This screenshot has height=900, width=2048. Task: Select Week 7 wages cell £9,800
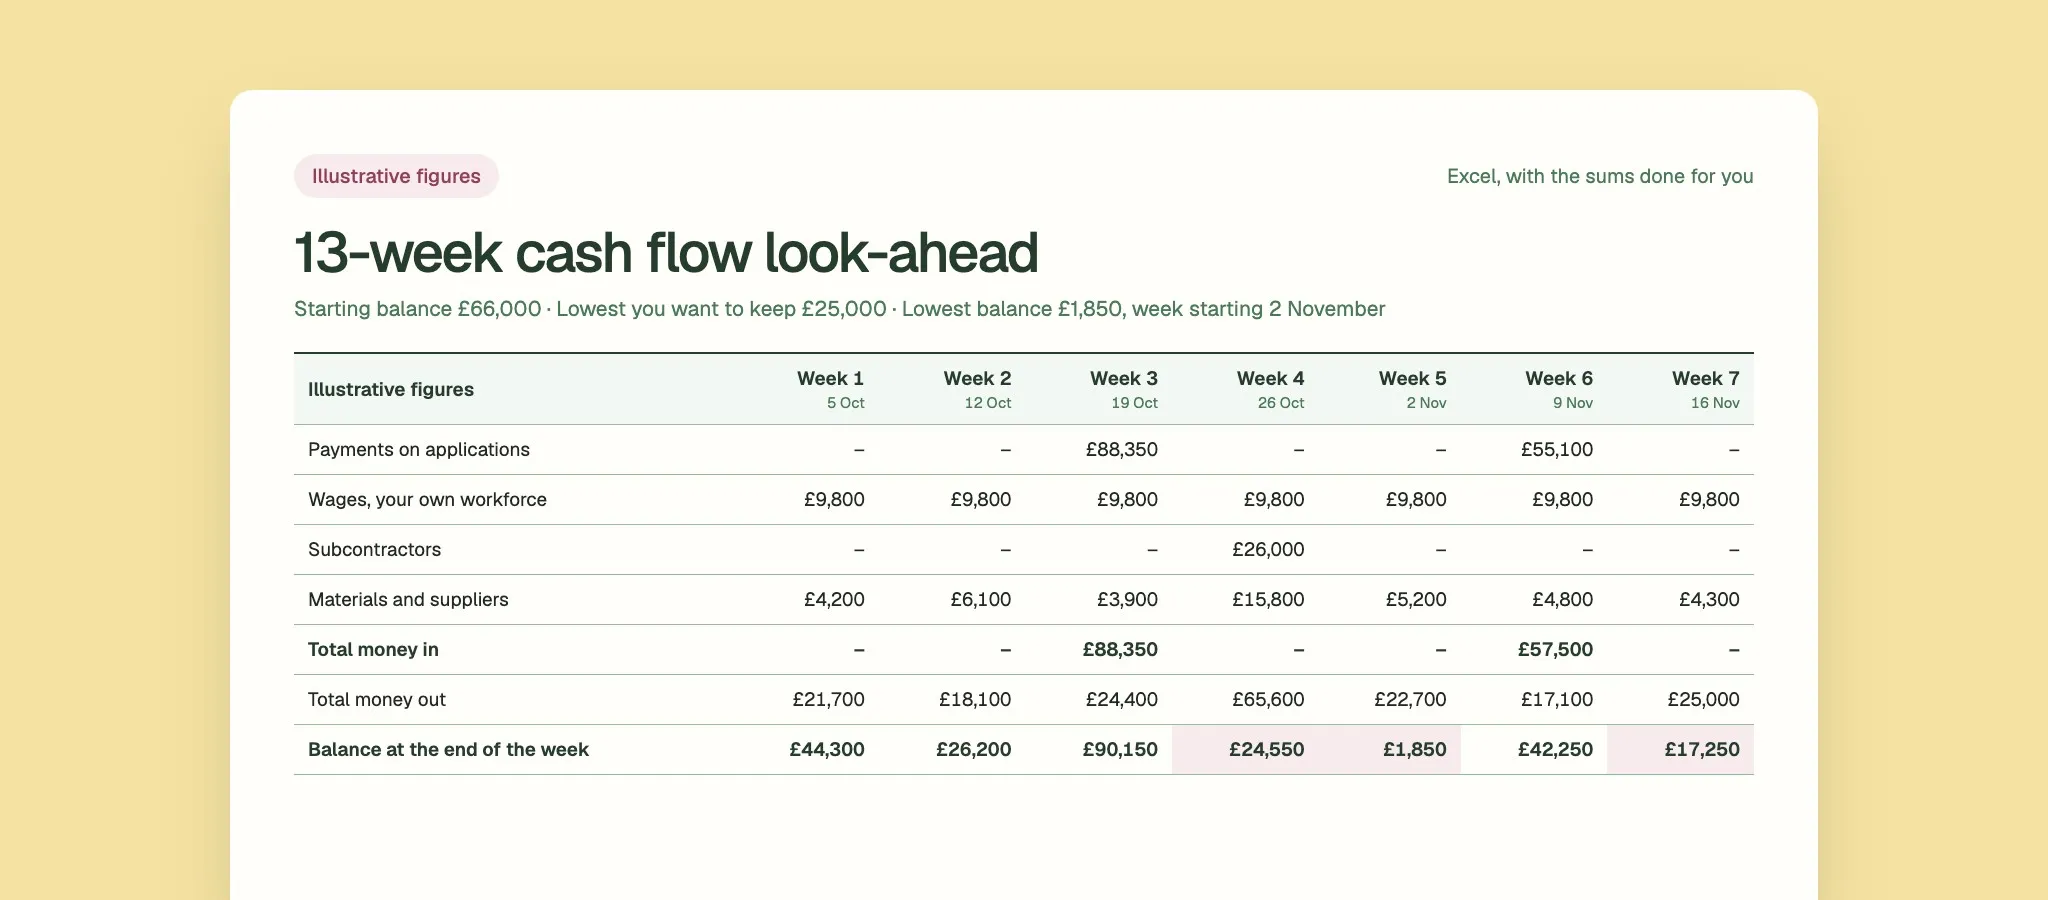coord(1681,500)
